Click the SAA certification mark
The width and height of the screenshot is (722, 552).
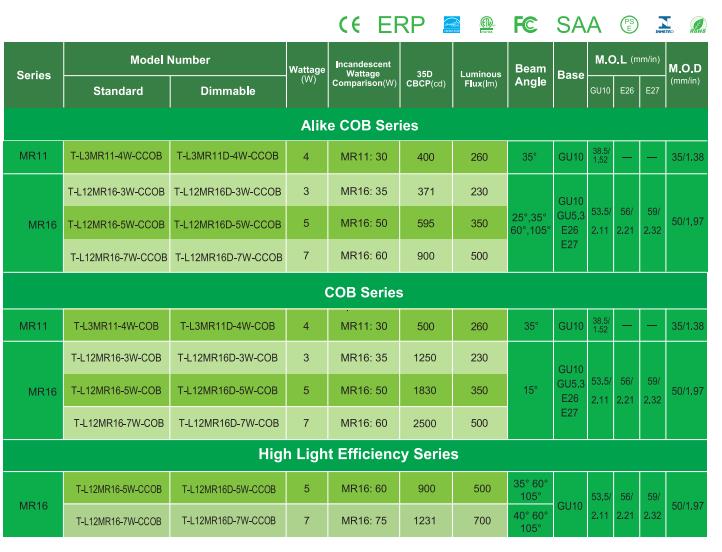click(x=578, y=23)
